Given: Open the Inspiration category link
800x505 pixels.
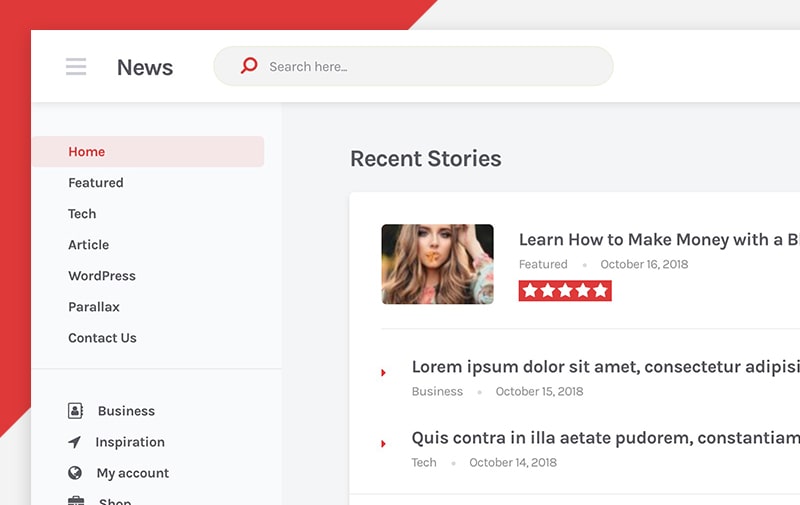Looking at the screenshot, I should (x=130, y=442).
